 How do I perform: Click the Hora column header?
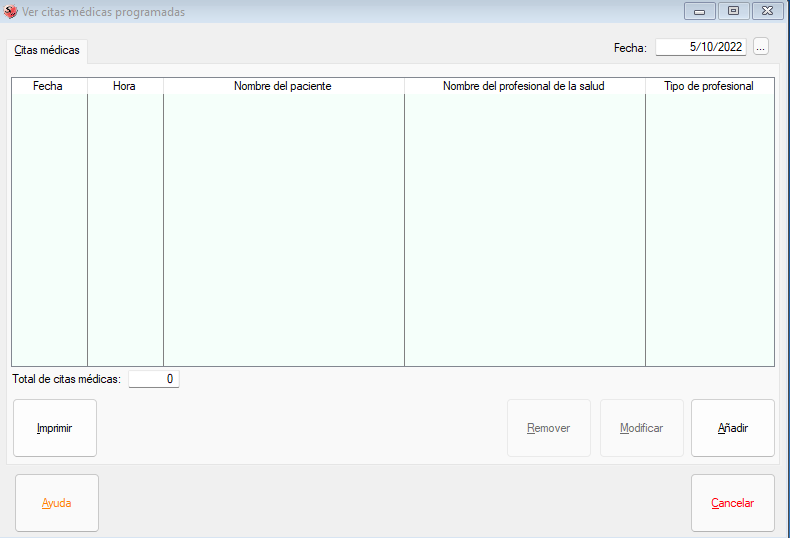(125, 86)
